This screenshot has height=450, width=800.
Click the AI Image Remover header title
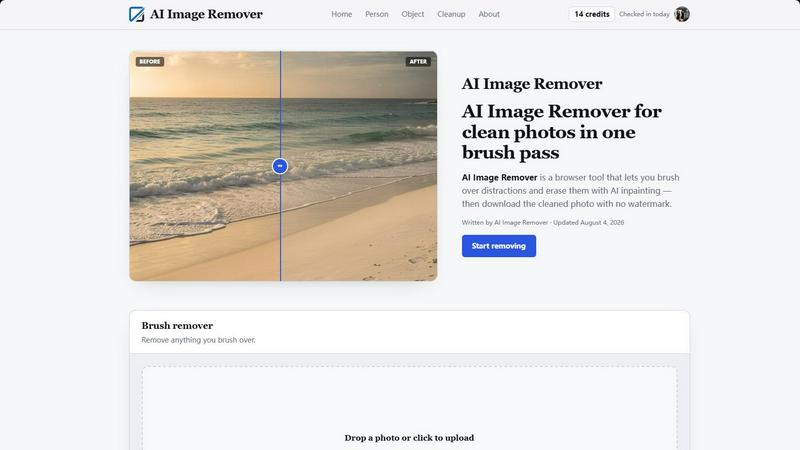(x=206, y=14)
